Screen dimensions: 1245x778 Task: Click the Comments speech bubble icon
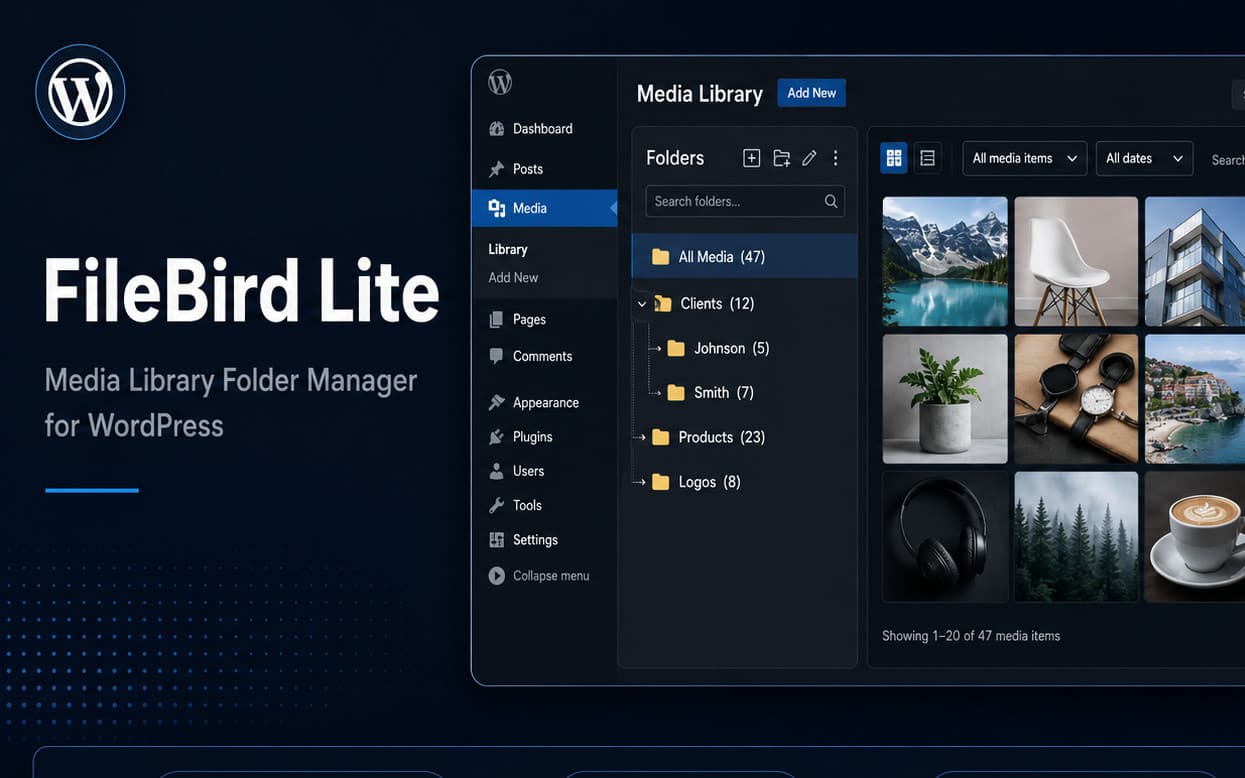[x=496, y=356]
